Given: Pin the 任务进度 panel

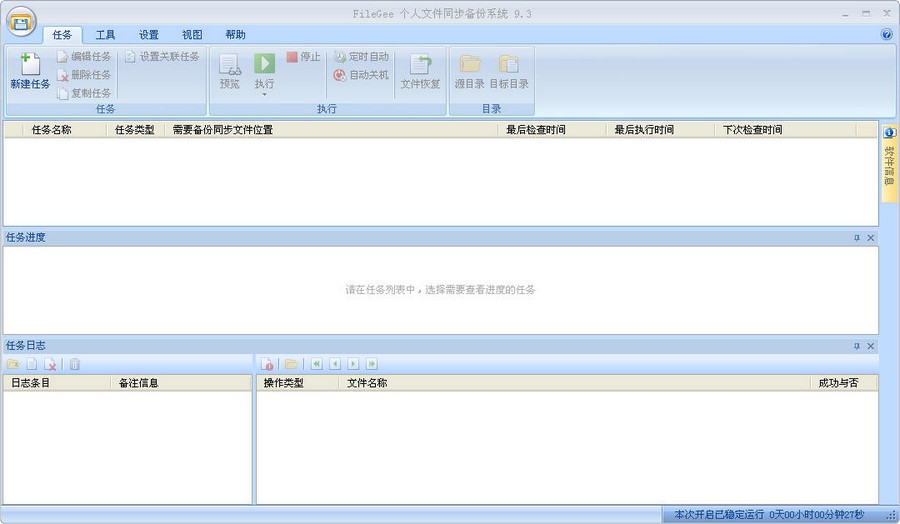Looking at the screenshot, I should coord(857,238).
